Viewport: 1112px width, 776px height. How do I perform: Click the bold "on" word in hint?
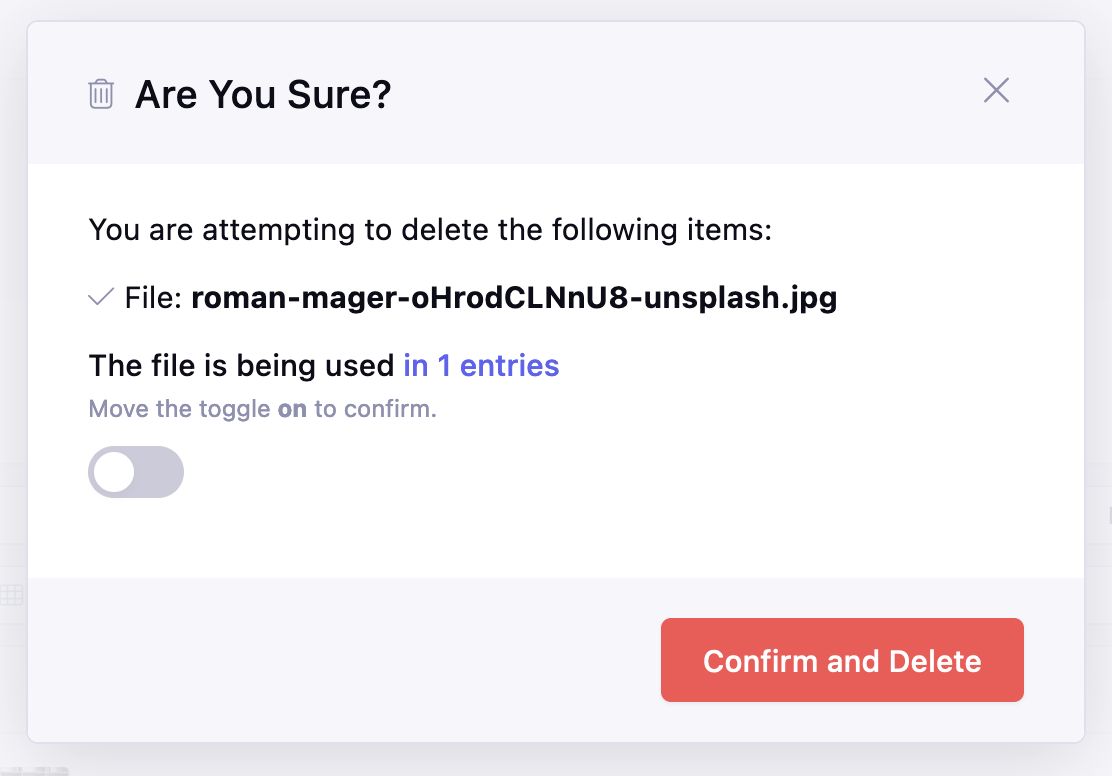(291, 409)
